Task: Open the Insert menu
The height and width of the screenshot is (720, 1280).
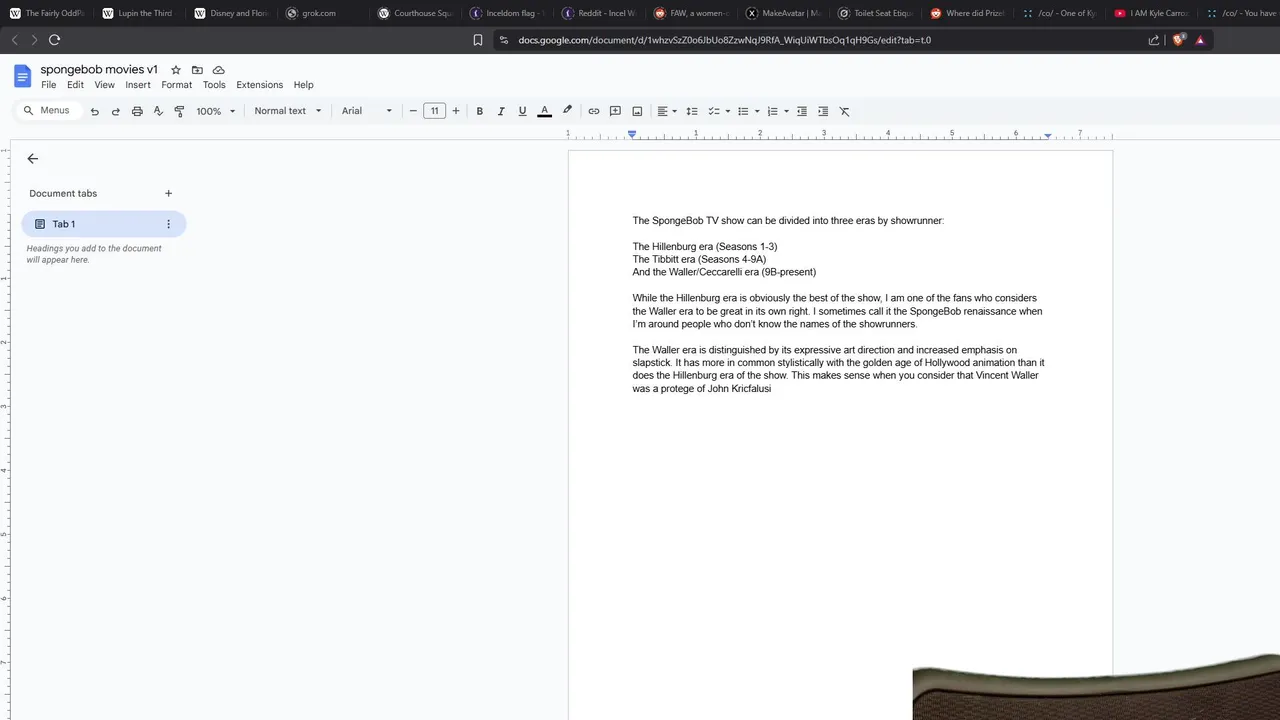Action: 138,85
